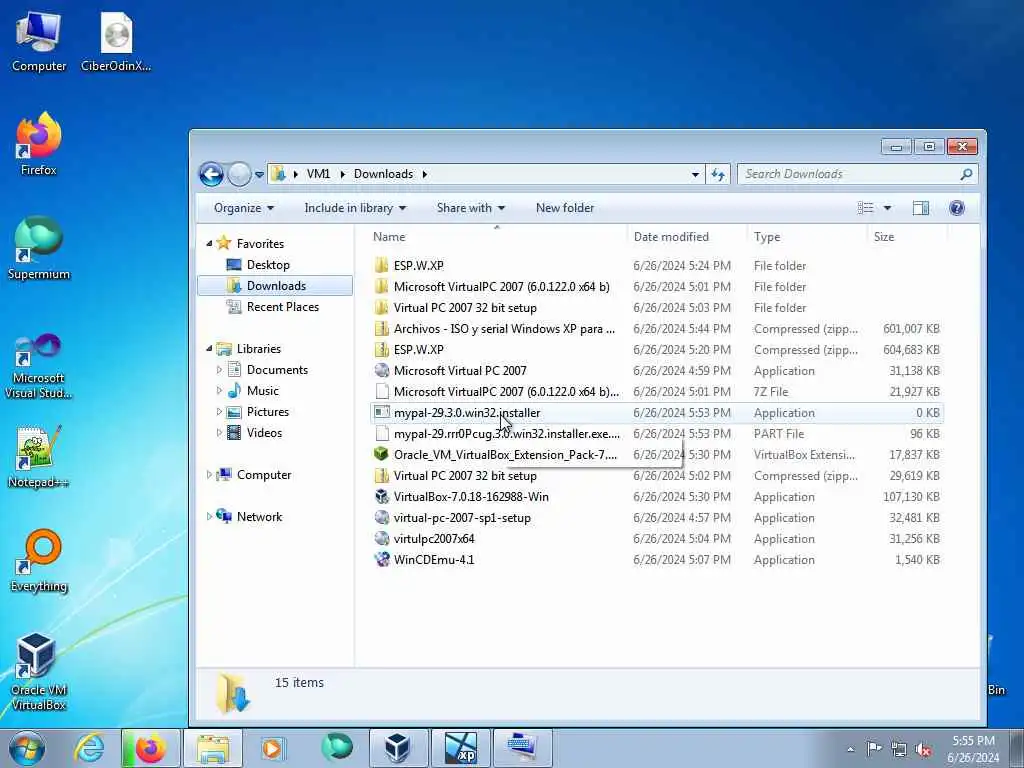The height and width of the screenshot is (768, 1024).
Task: Select Desktop under Favorites
Action: tap(268, 264)
